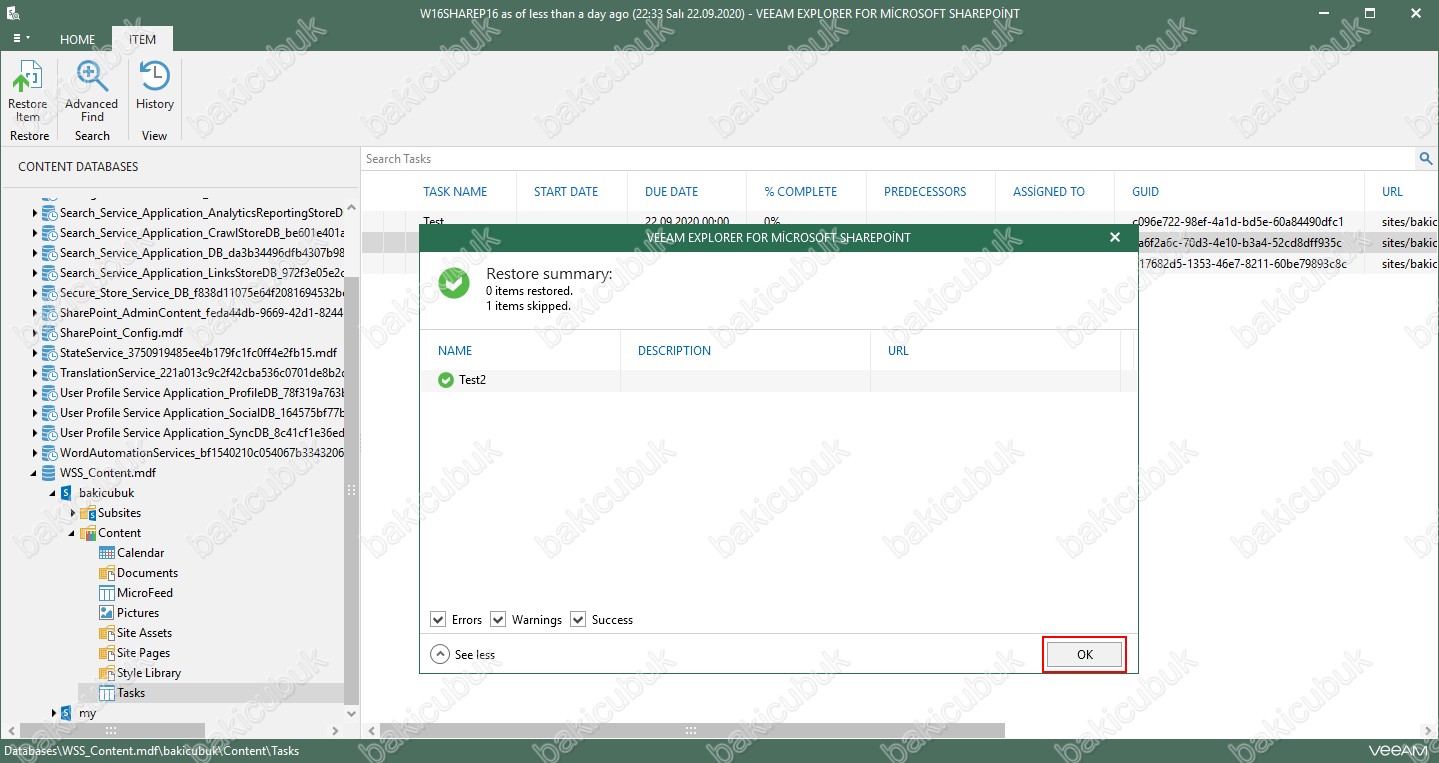Sort tasks by TASK NAME column
This screenshot has width=1439, height=763.
[455, 191]
